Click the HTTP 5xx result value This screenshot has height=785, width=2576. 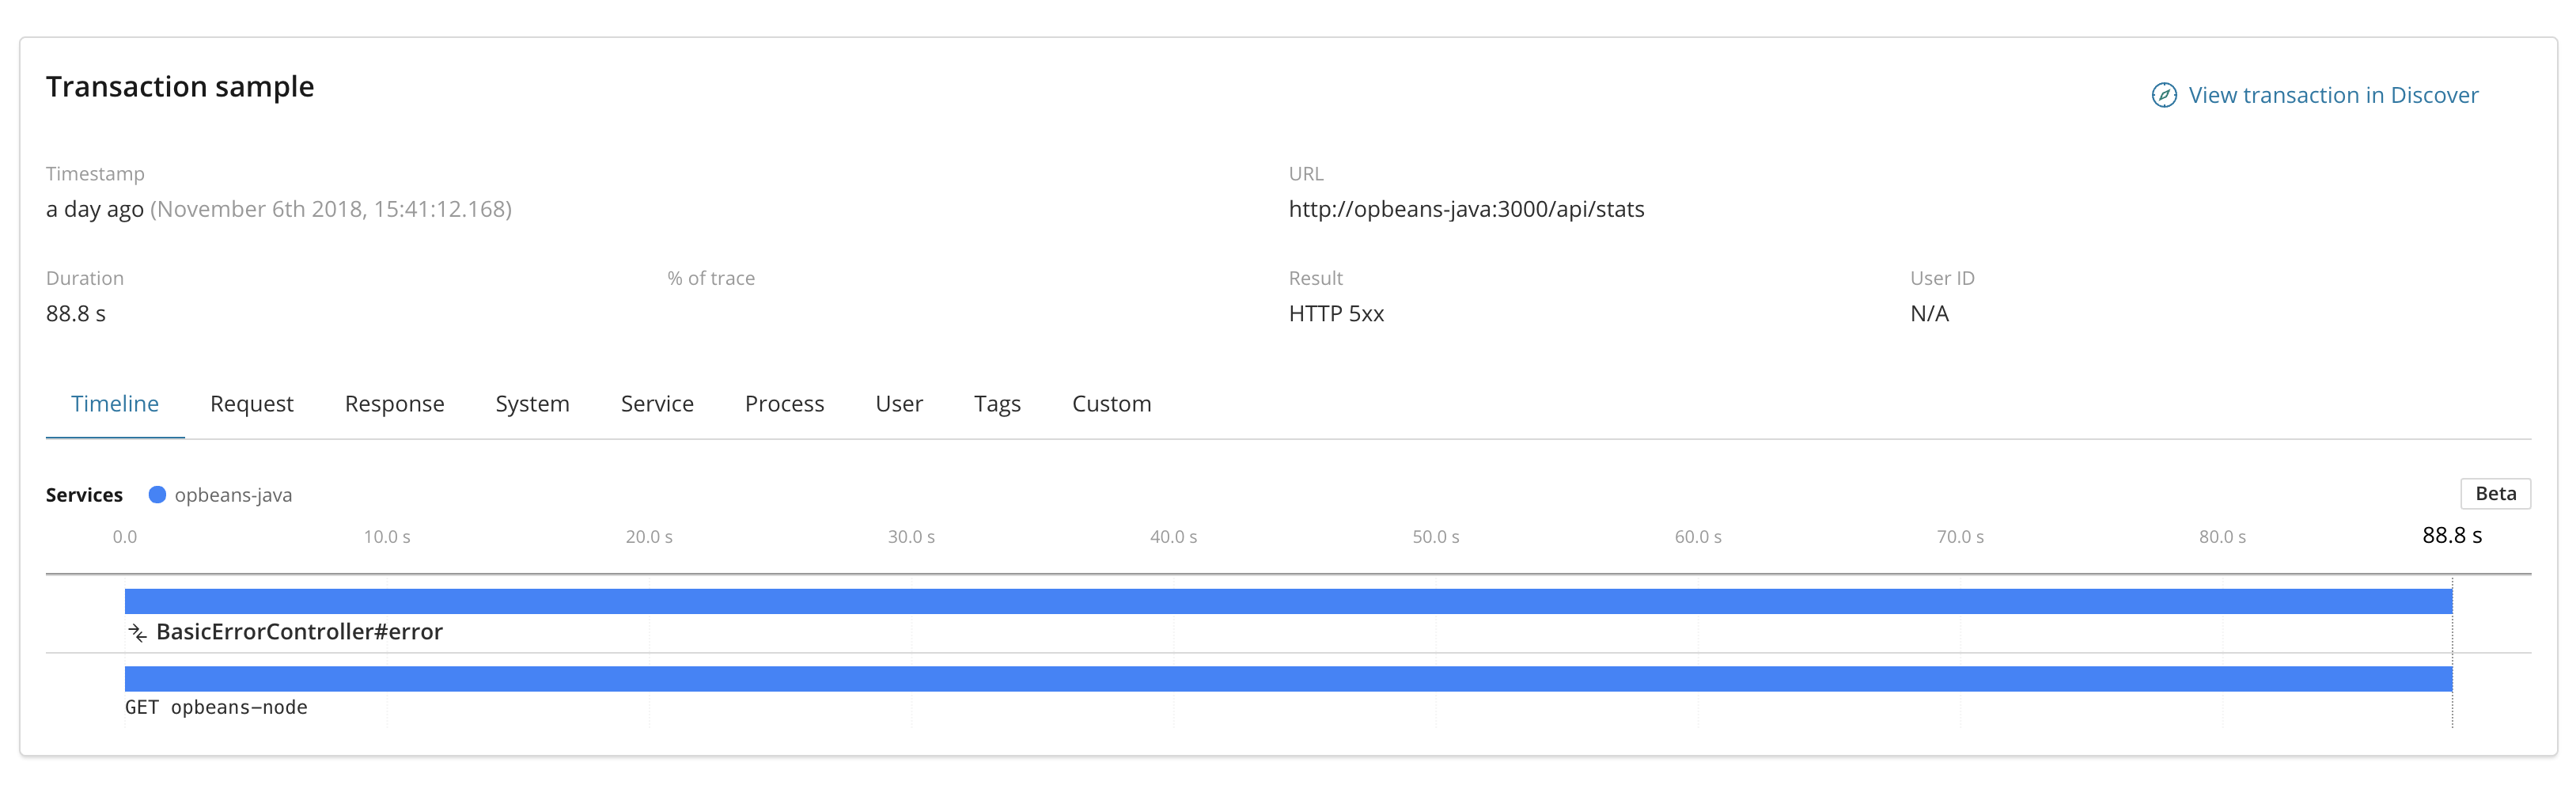(x=1337, y=313)
